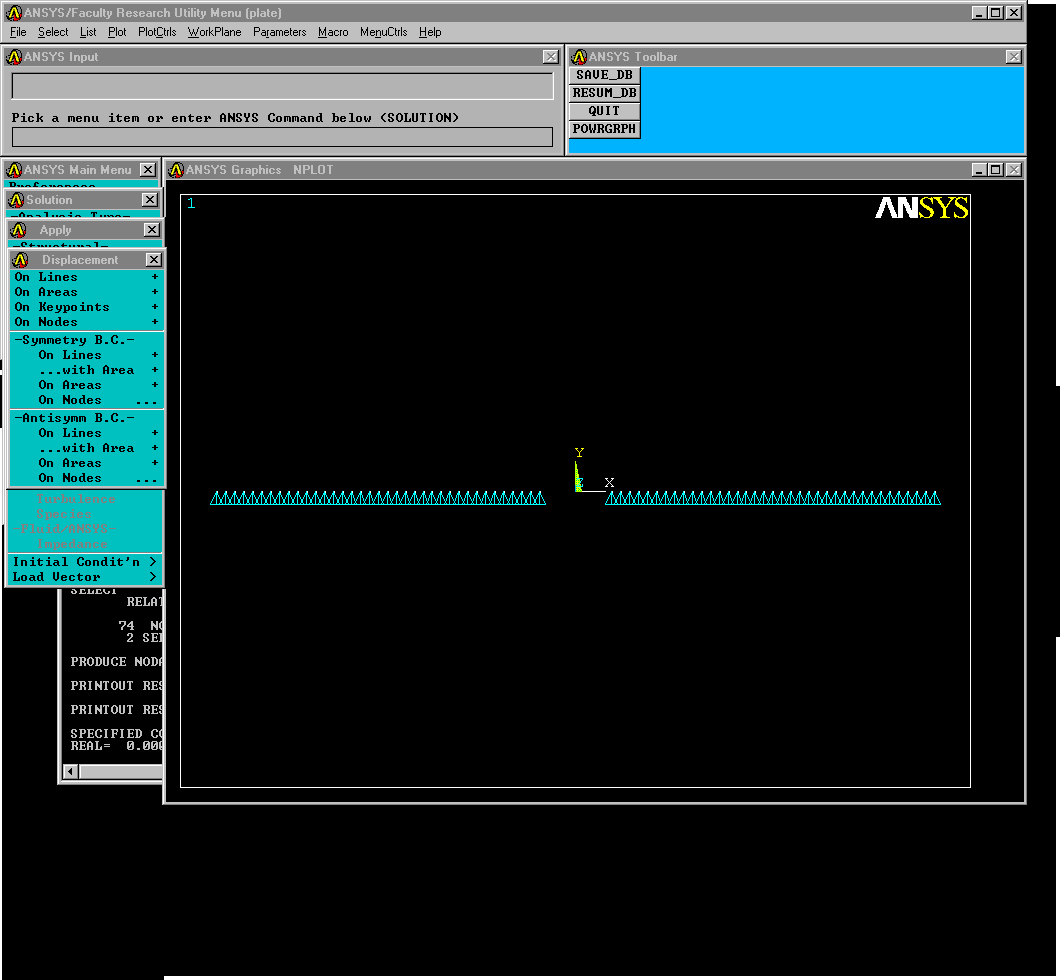This screenshot has width=1060, height=980.
Task: Click the ANSYS icon in the Displacement menu title
Action: 20,260
